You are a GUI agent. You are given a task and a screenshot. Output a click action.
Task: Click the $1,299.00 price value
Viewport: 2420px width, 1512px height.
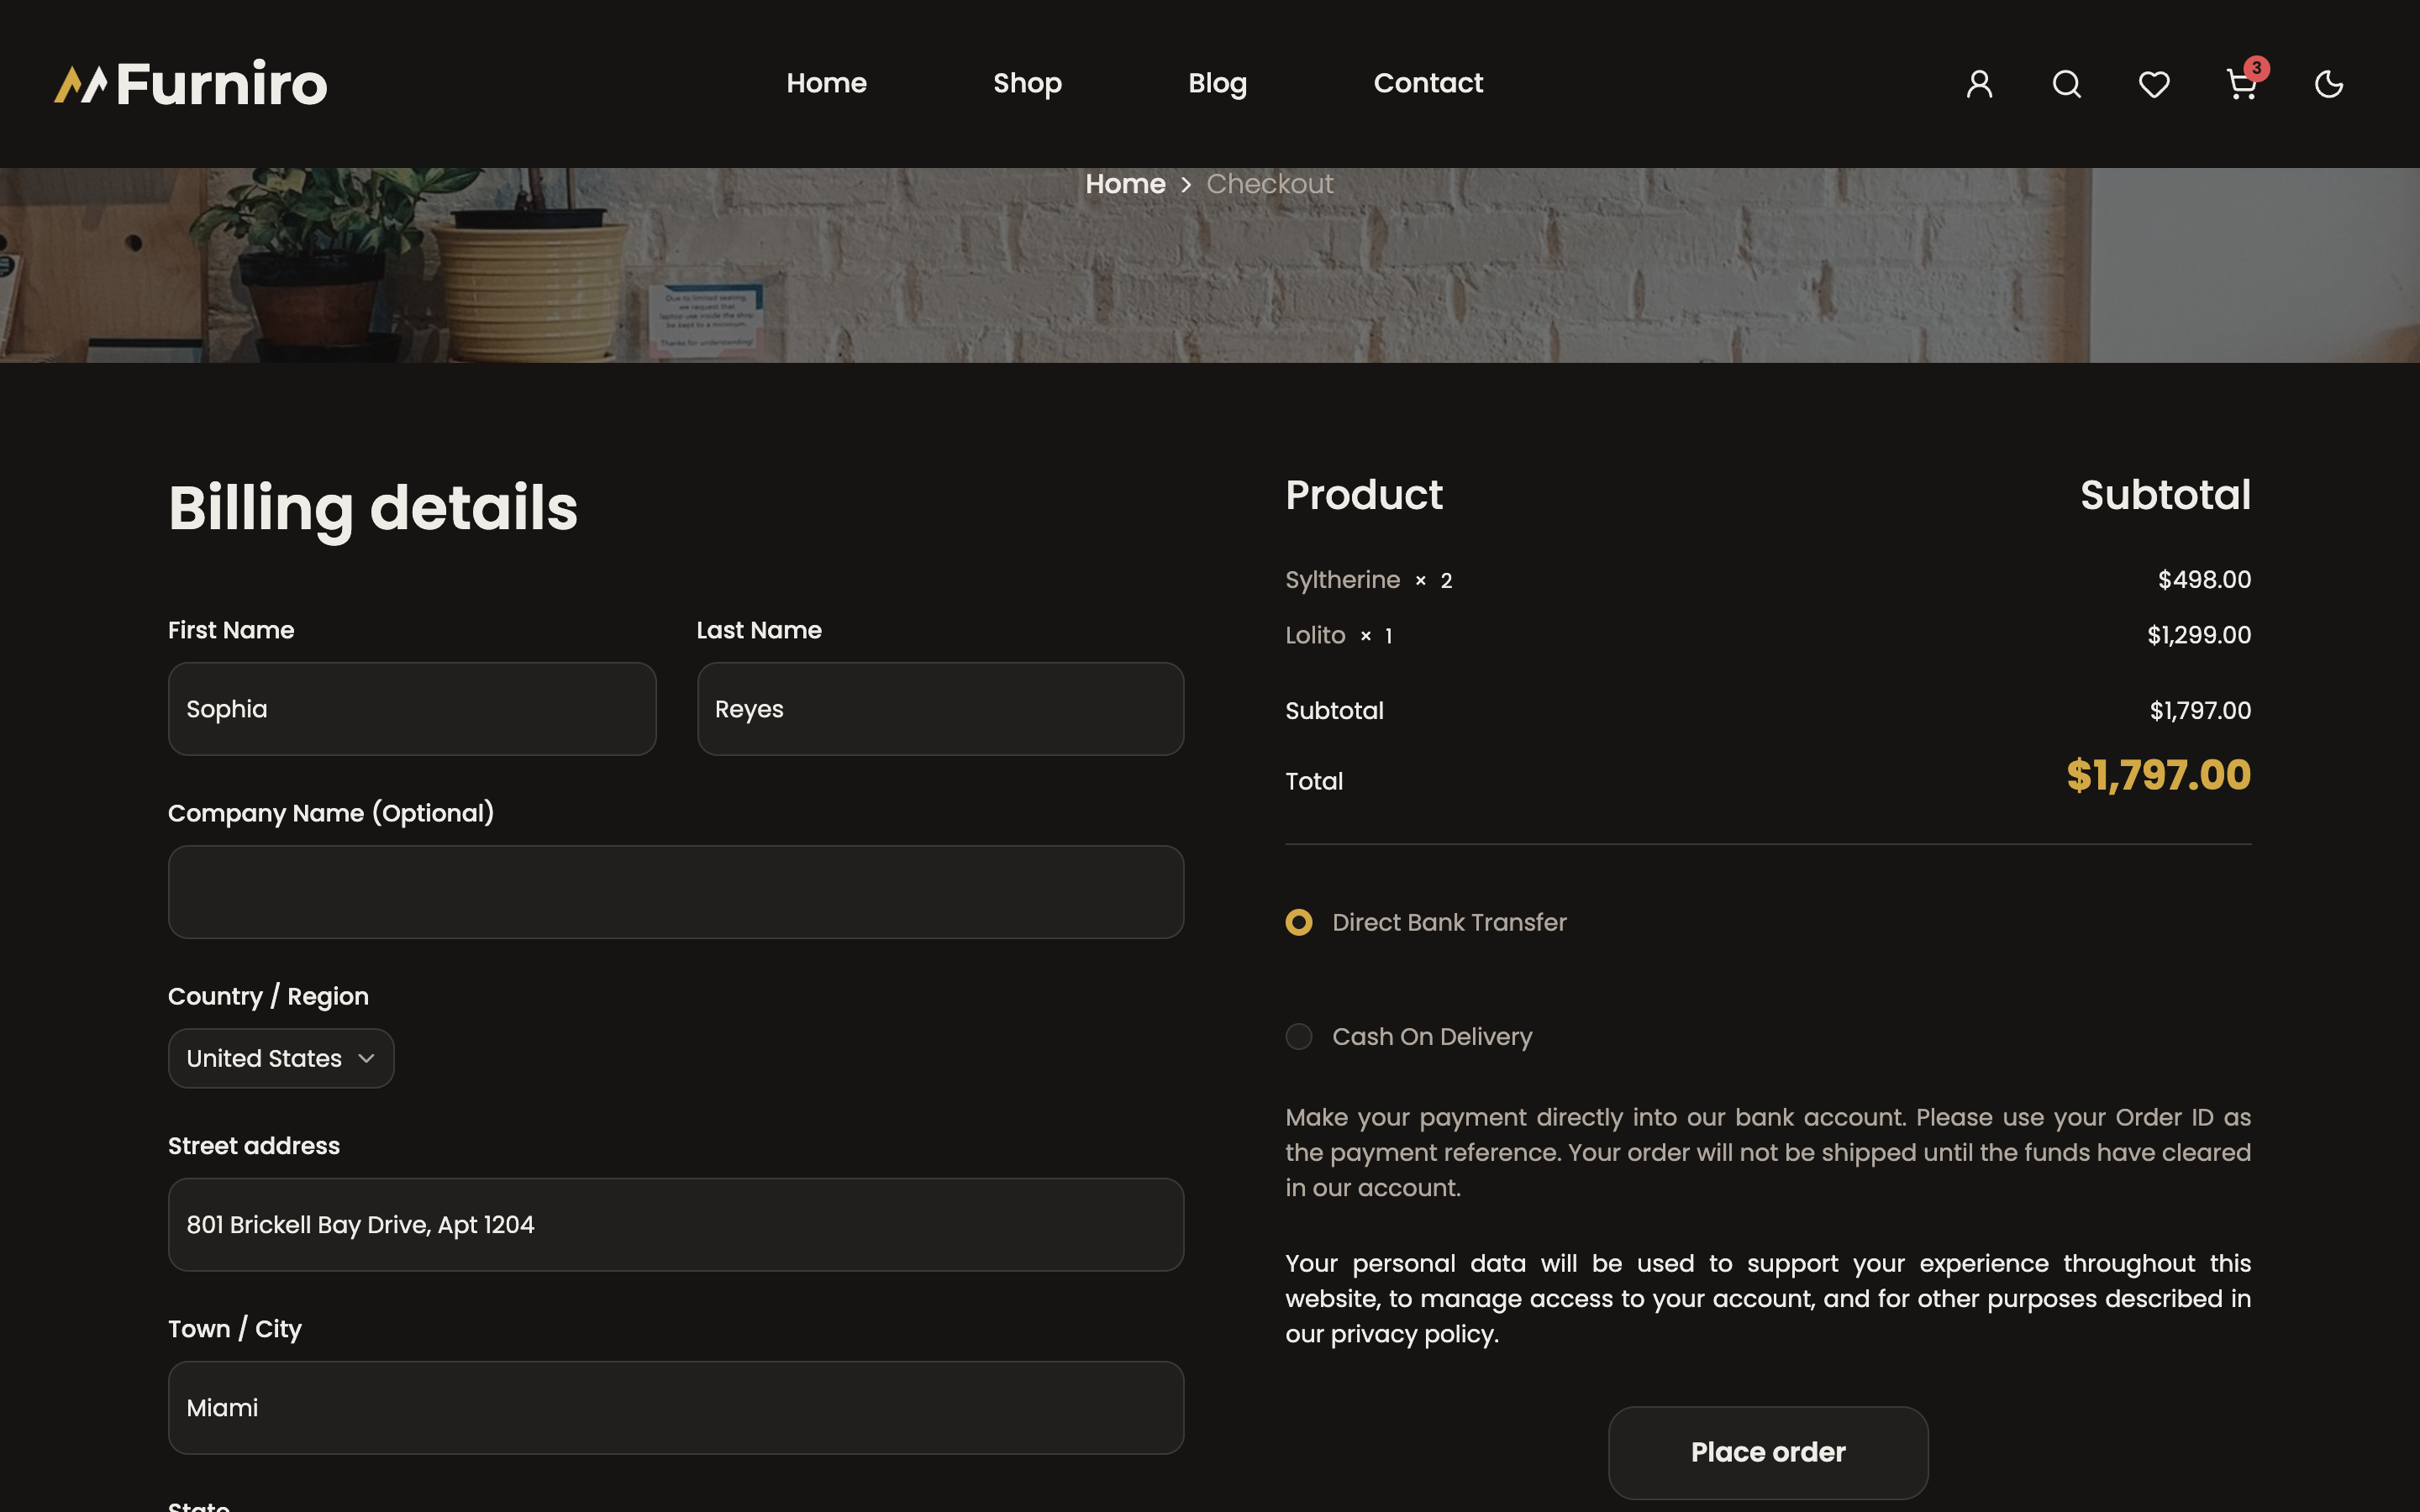click(x=2199, y=635)
